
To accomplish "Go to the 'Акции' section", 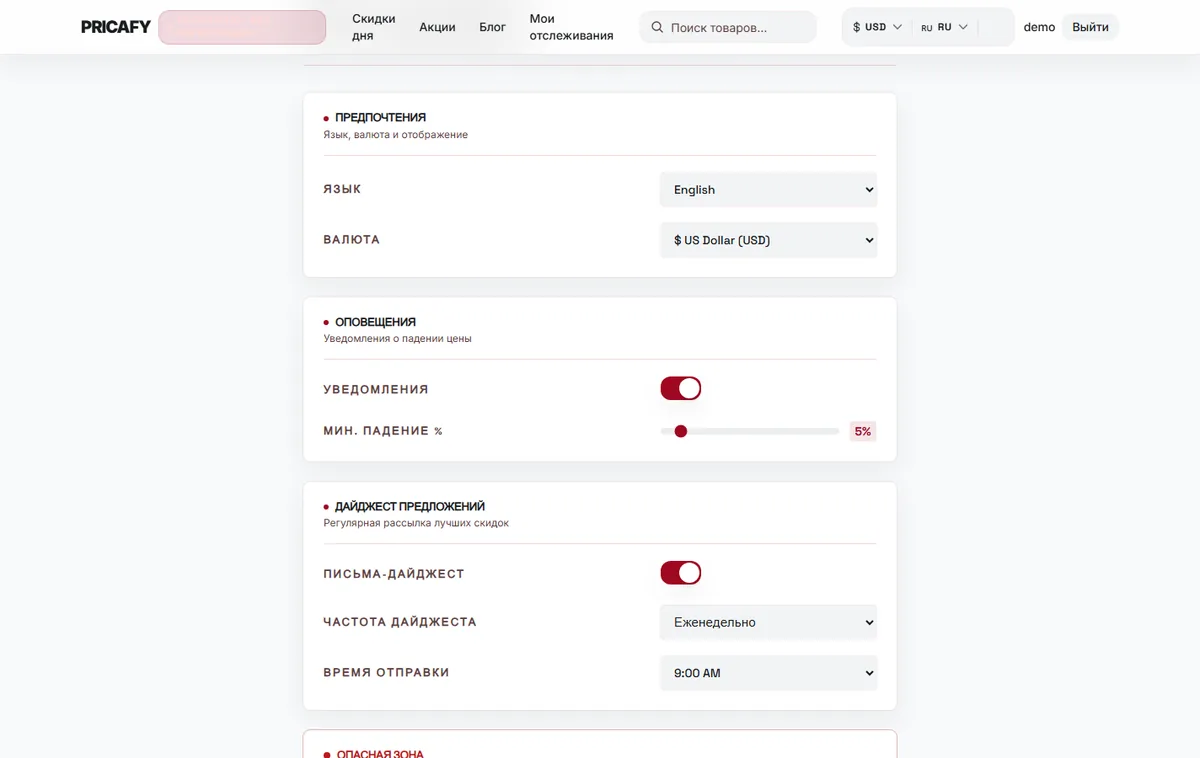I will 437,27.
